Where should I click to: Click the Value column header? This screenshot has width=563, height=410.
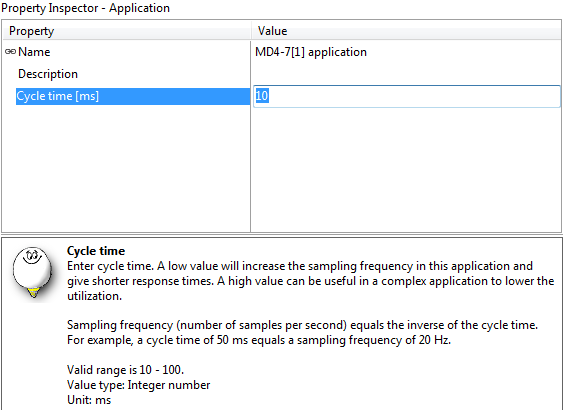(406, 31)
